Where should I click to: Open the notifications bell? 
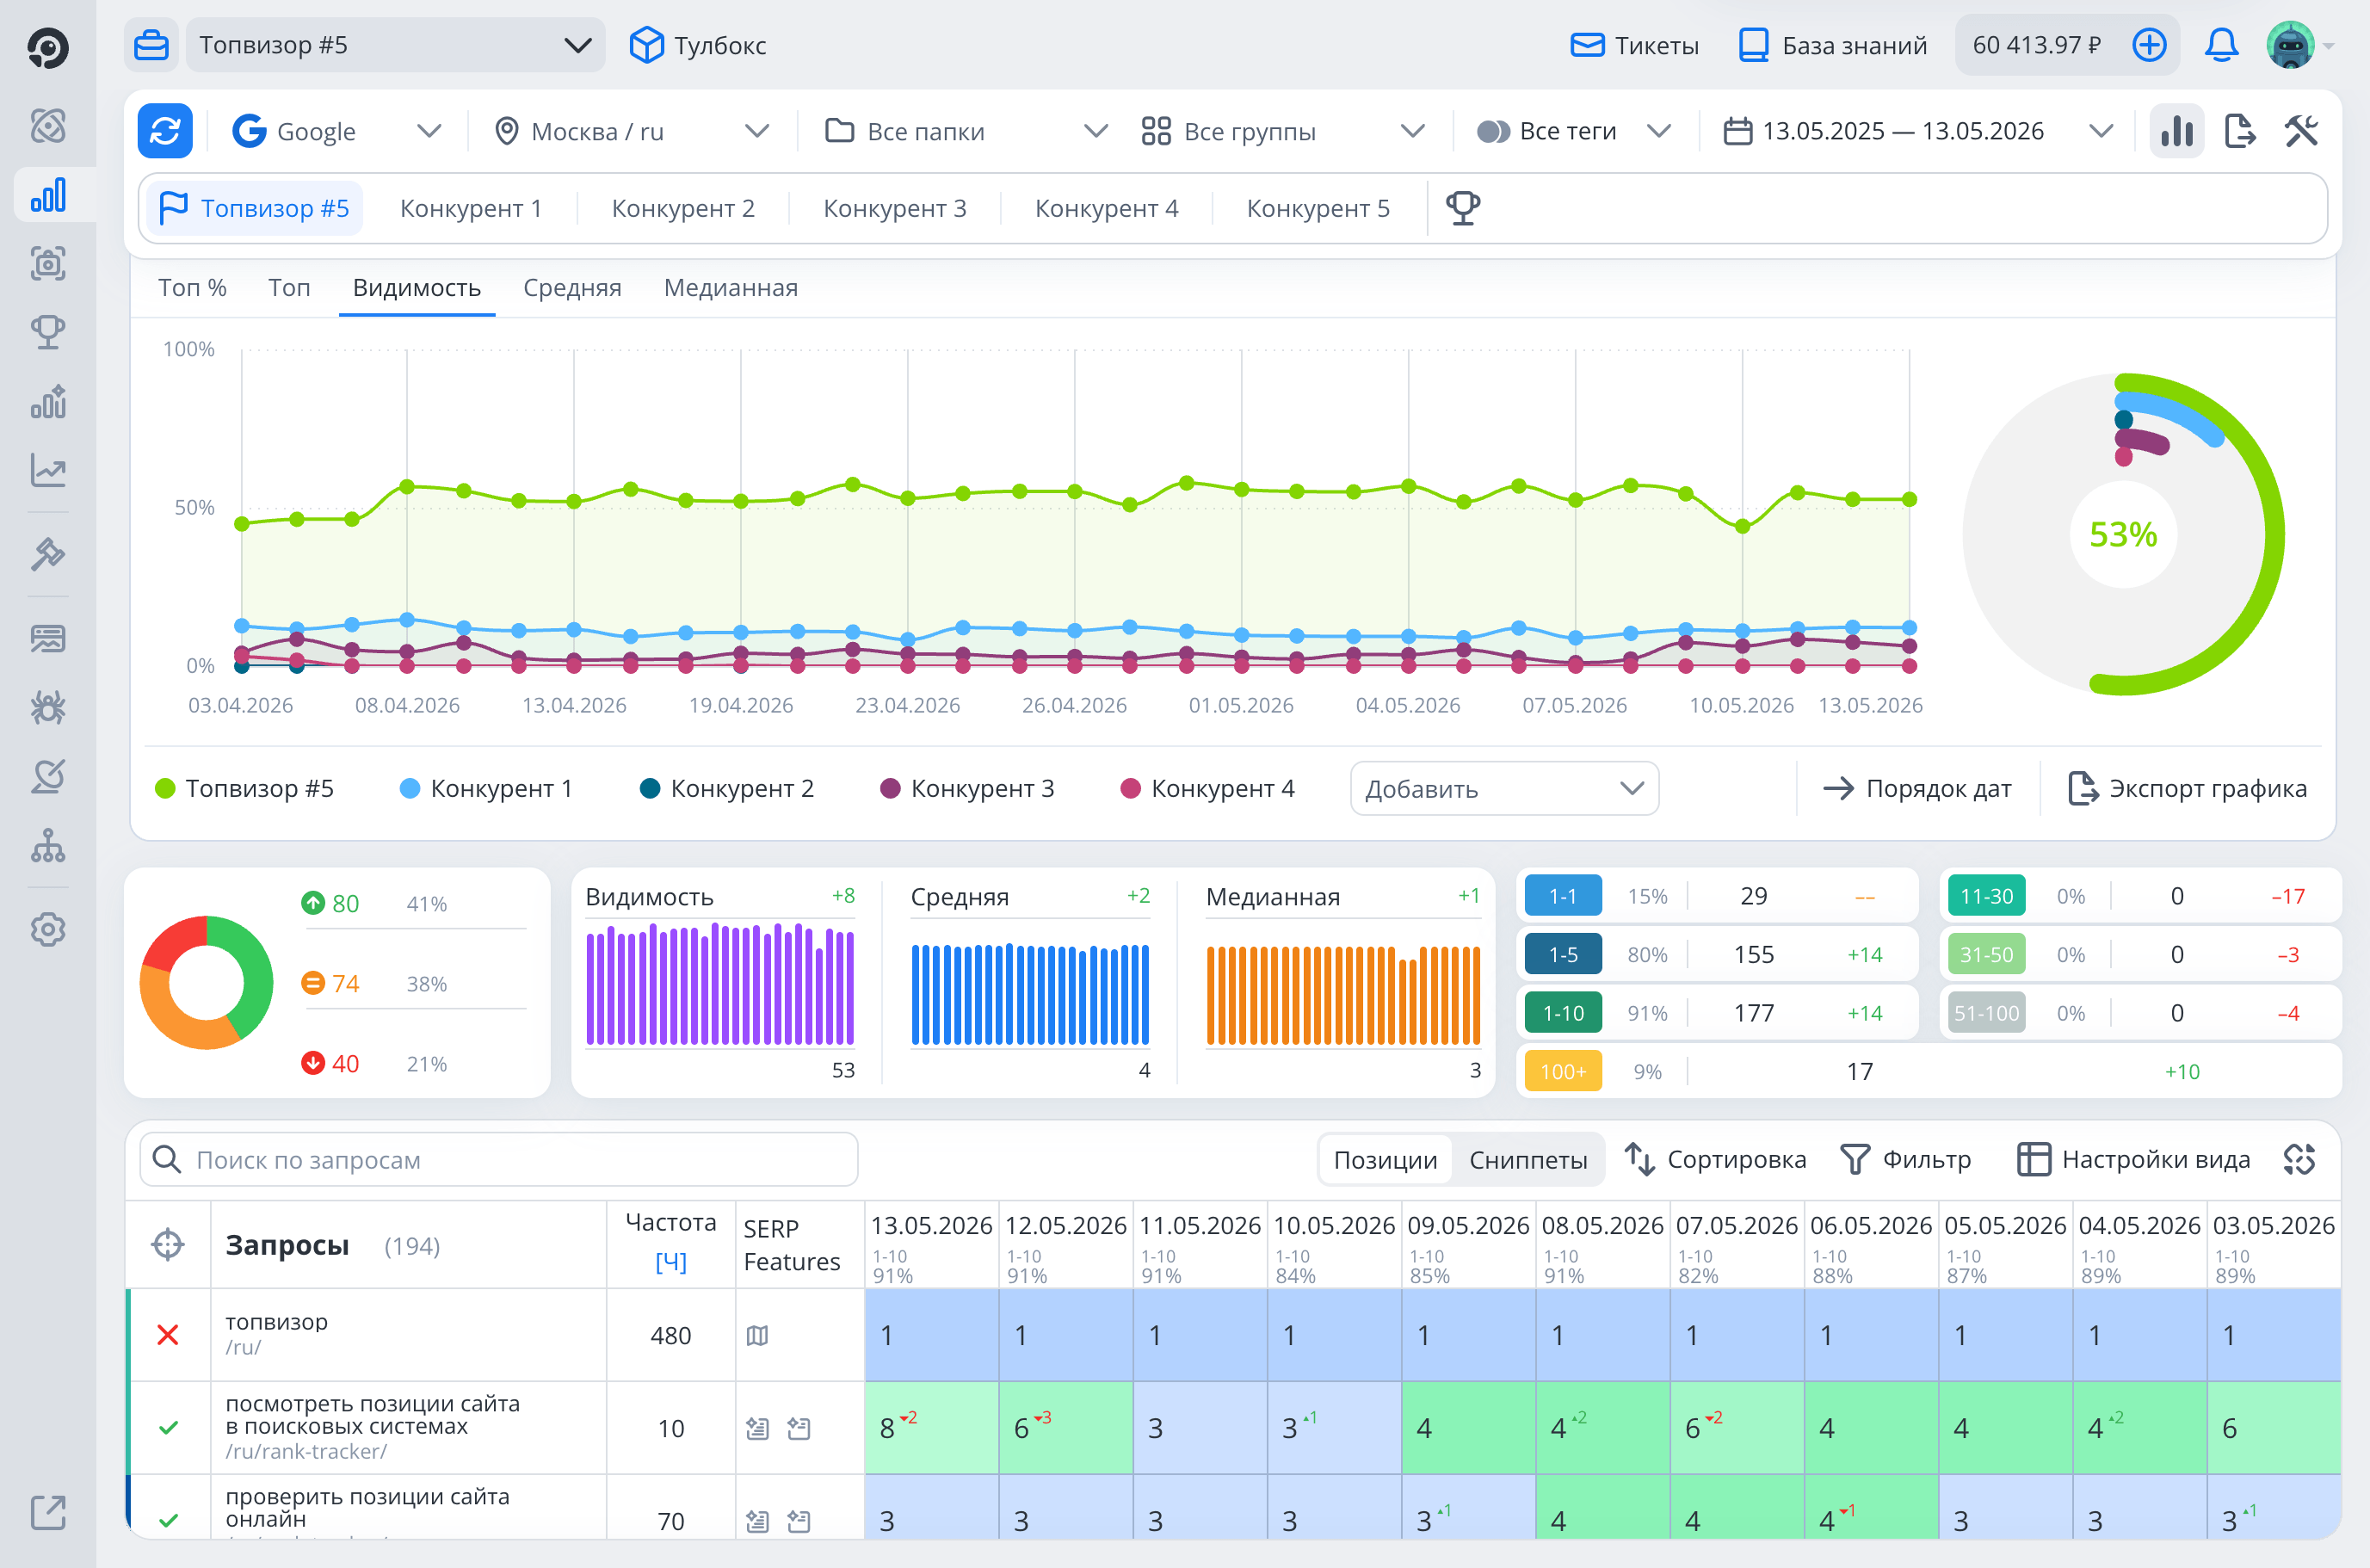[x=2221, y=45]
